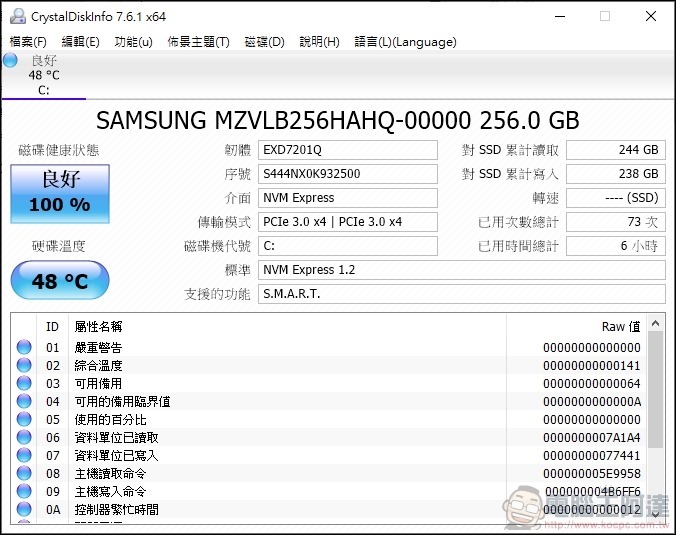Minimize the CrystalDiskInfo window
Viewport: 676px width, 535px height.
(x=560, y=16)
